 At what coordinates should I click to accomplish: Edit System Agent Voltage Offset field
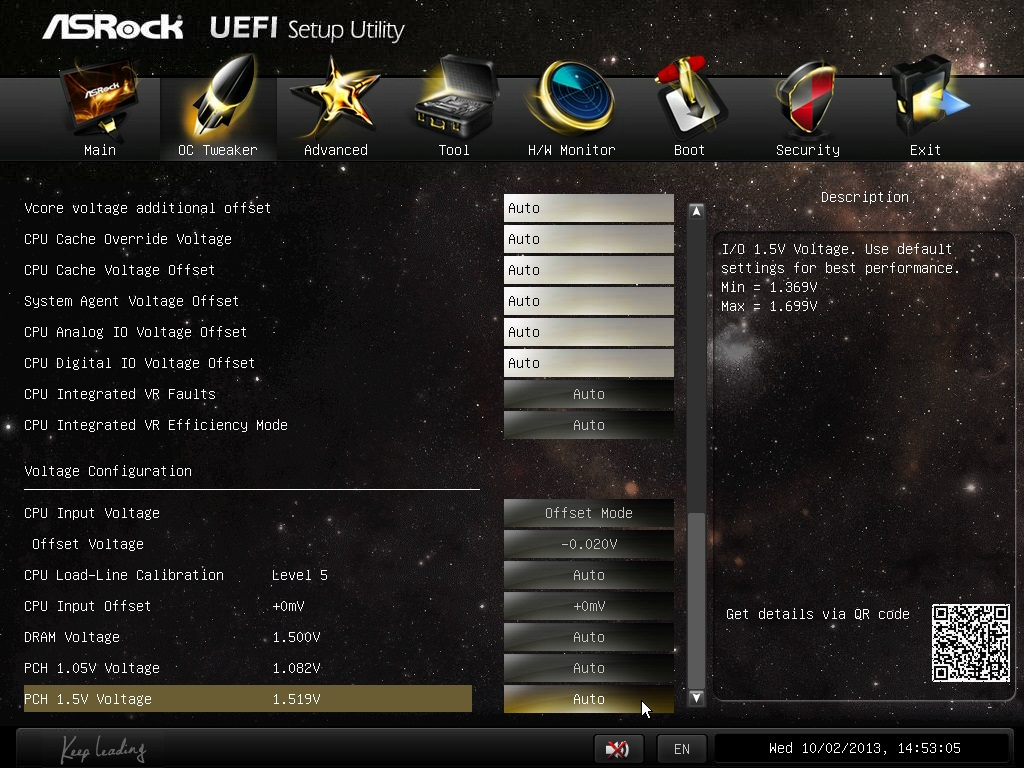point(588,301)
